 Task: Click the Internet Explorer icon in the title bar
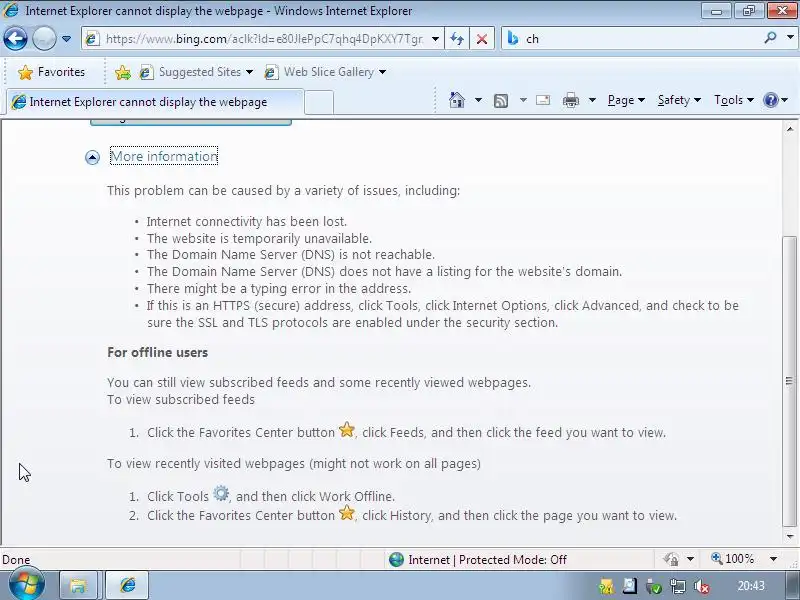click(x=11, y=10)
